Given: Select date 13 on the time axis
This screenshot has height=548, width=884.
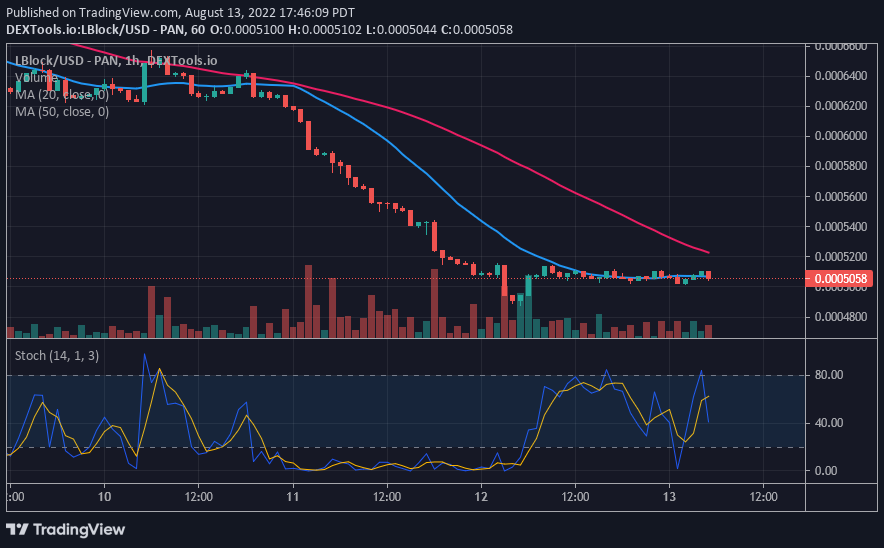Looking at the screenshot, I should click(x=669, y=497).
